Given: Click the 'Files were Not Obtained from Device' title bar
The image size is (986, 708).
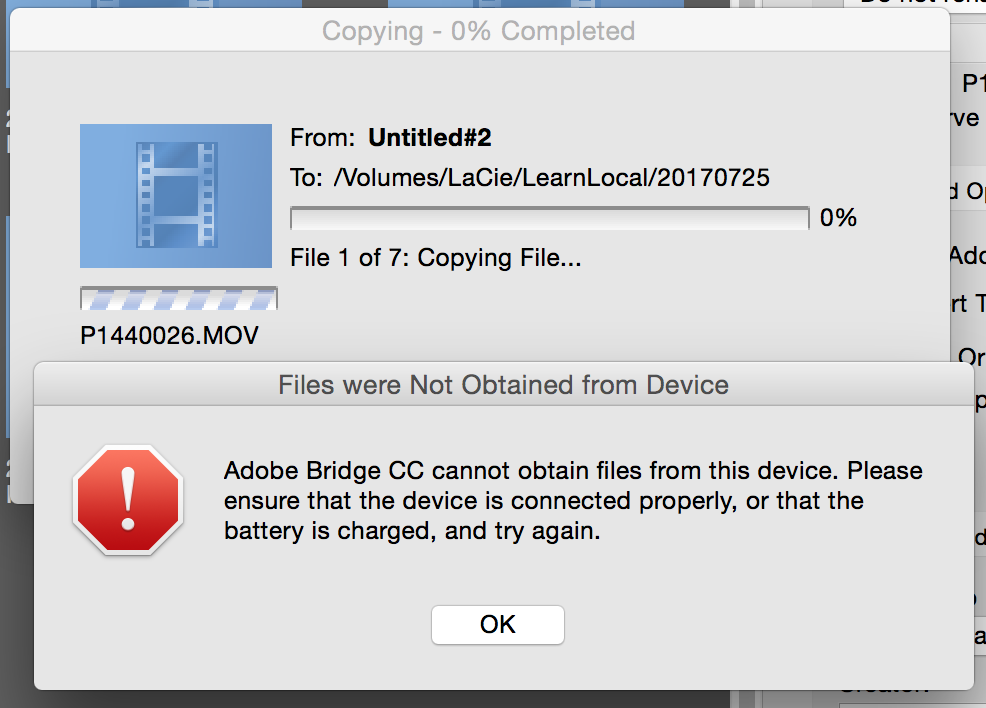Looking at the screenshot, I should point(504,384).
